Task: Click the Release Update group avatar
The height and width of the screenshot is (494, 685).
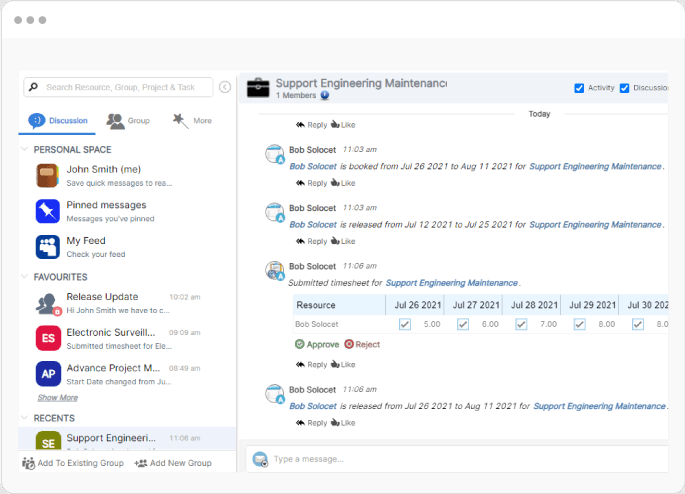Action: (x=48, y=304)
